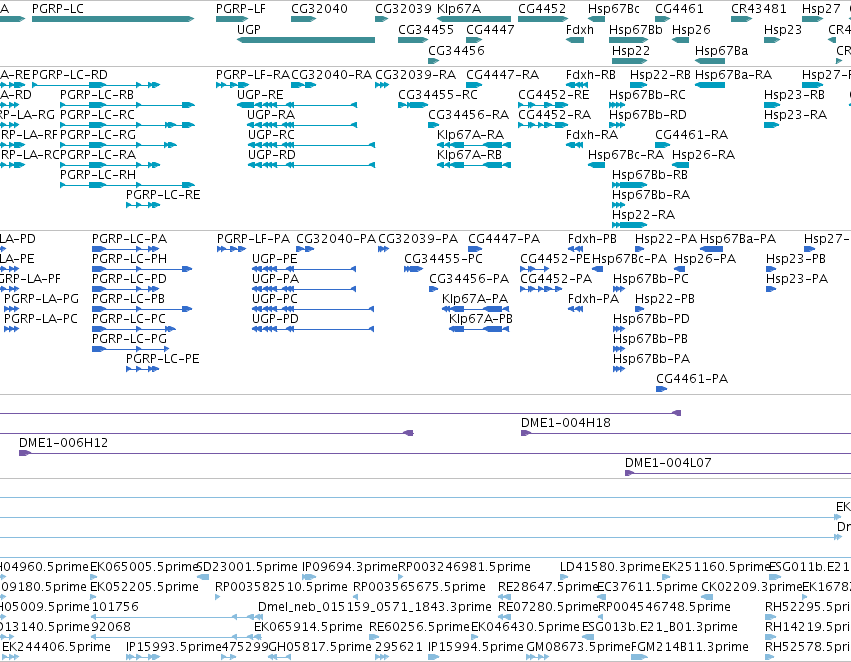The width and height of the screenshot is (851, 662).
Task: Select the PGRP-LC-RE transcript label
Action: pyautogui.click(x=163, y=195)
